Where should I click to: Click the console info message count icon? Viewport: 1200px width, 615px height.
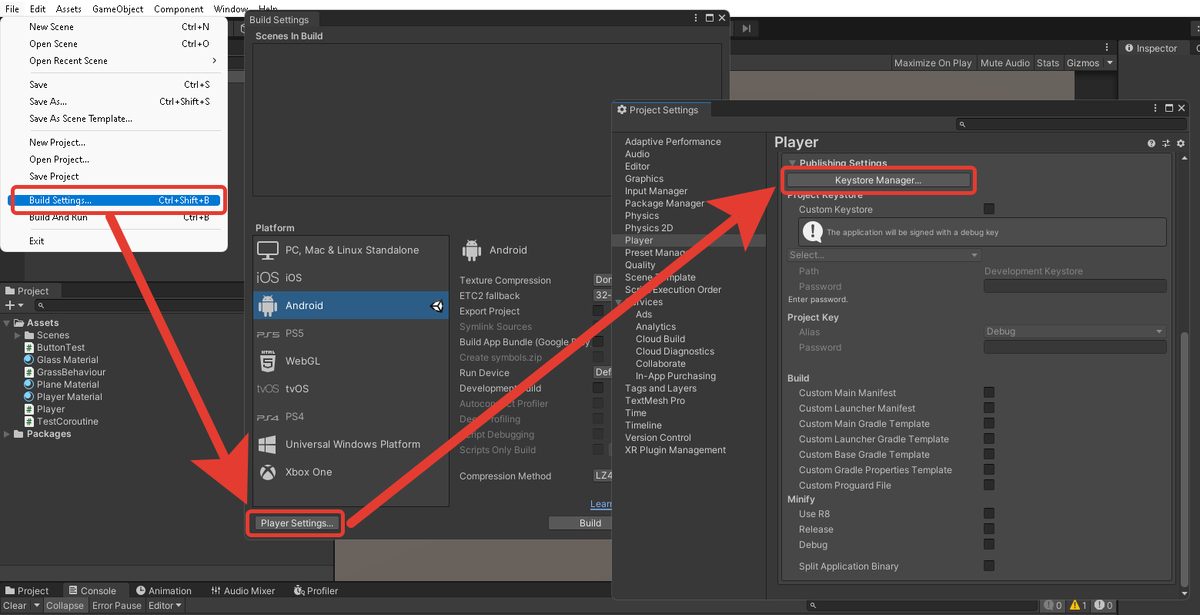pos(1047,606)
